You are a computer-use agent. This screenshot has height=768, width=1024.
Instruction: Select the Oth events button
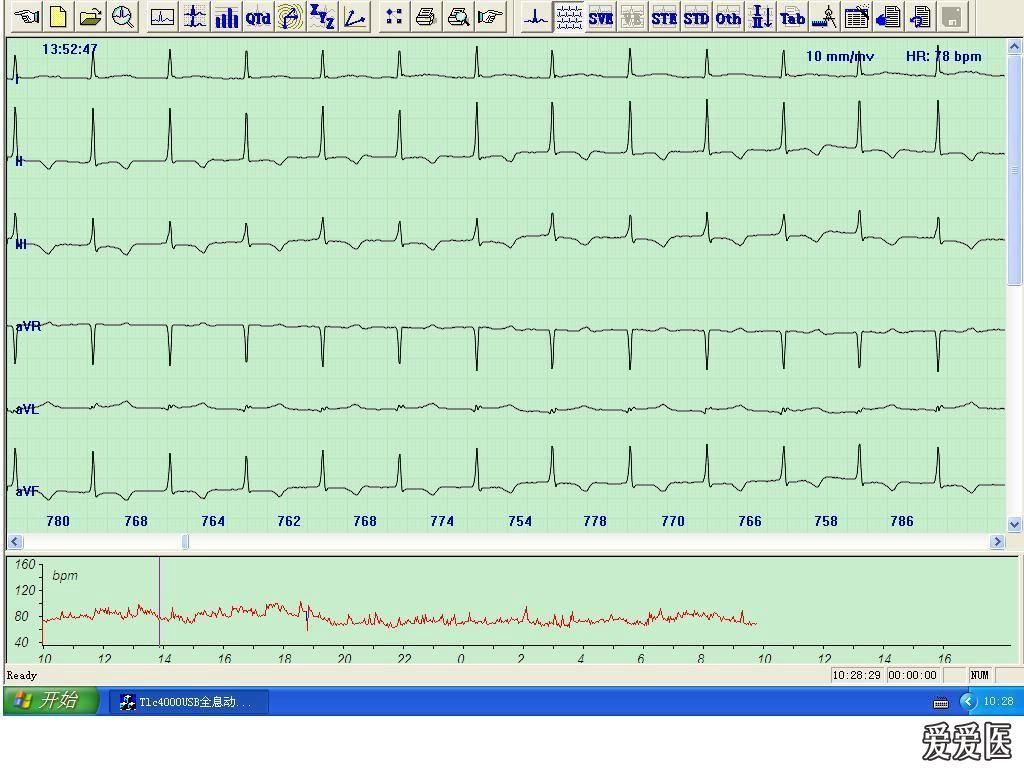[x=728, y=17]
